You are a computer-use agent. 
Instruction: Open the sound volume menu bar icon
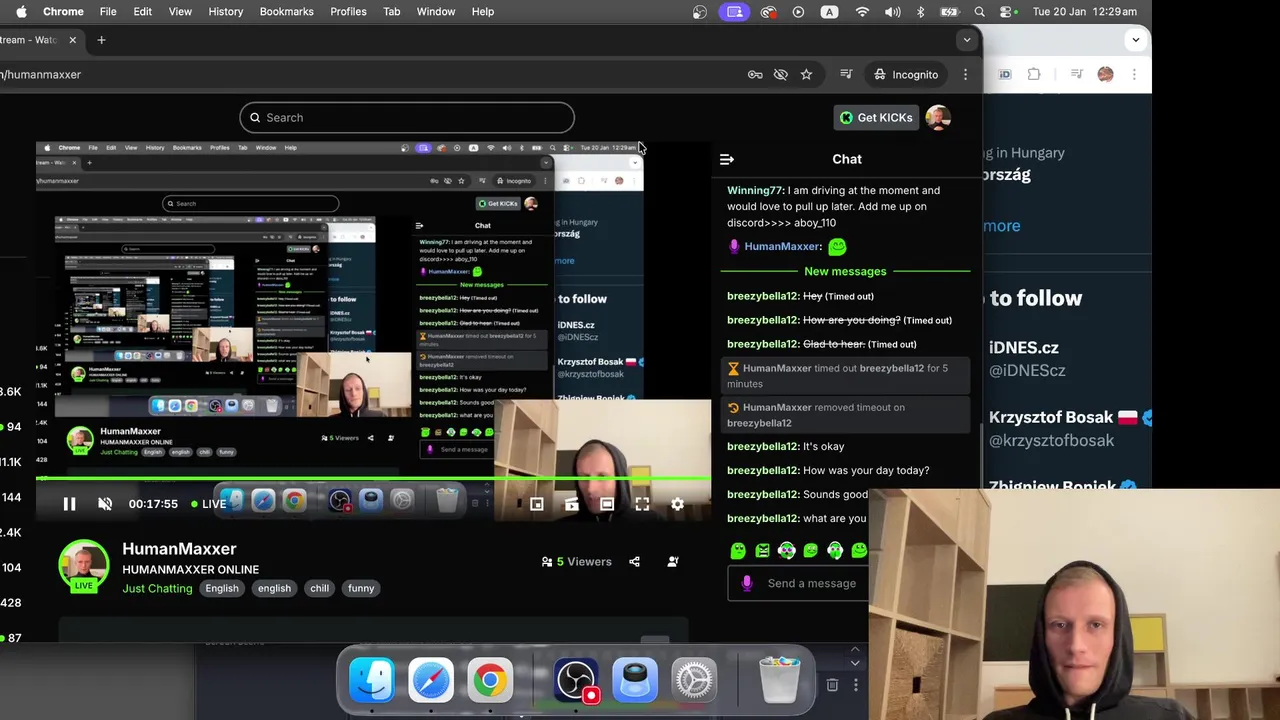click(x=893, y=12)
